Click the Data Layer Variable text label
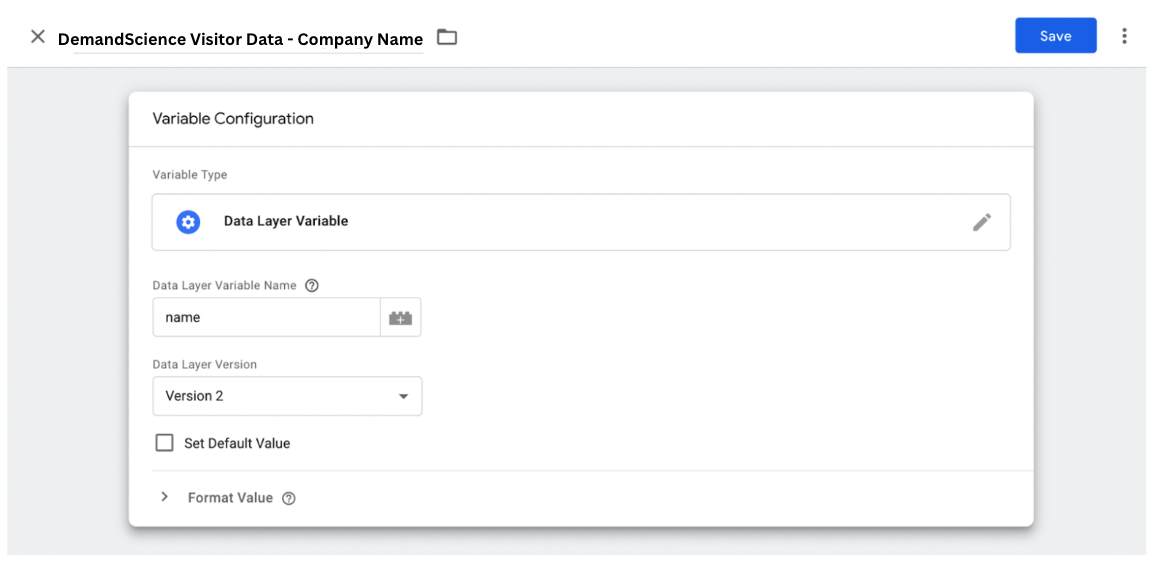The width and height of the screenshot is (1161, 575). pyautogui.click(x=286, y=221)
